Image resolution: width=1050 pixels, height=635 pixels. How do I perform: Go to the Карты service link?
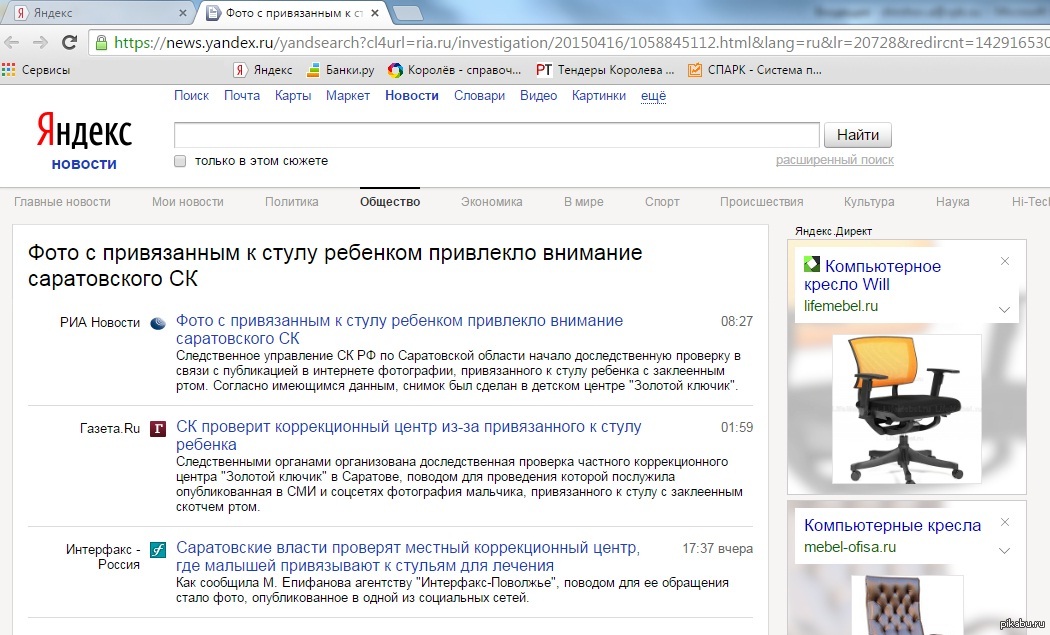pyautogui.click(x=293, y=96)
